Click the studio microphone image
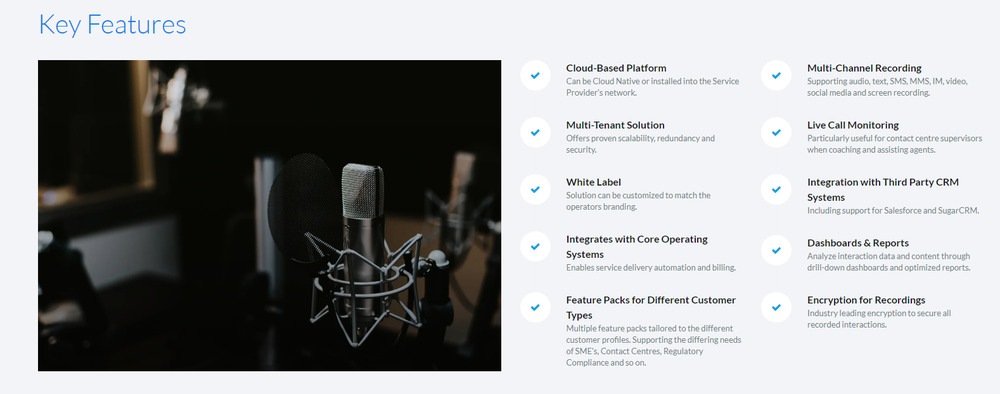Screen dimensions: 1000x394 click(269, 215)
